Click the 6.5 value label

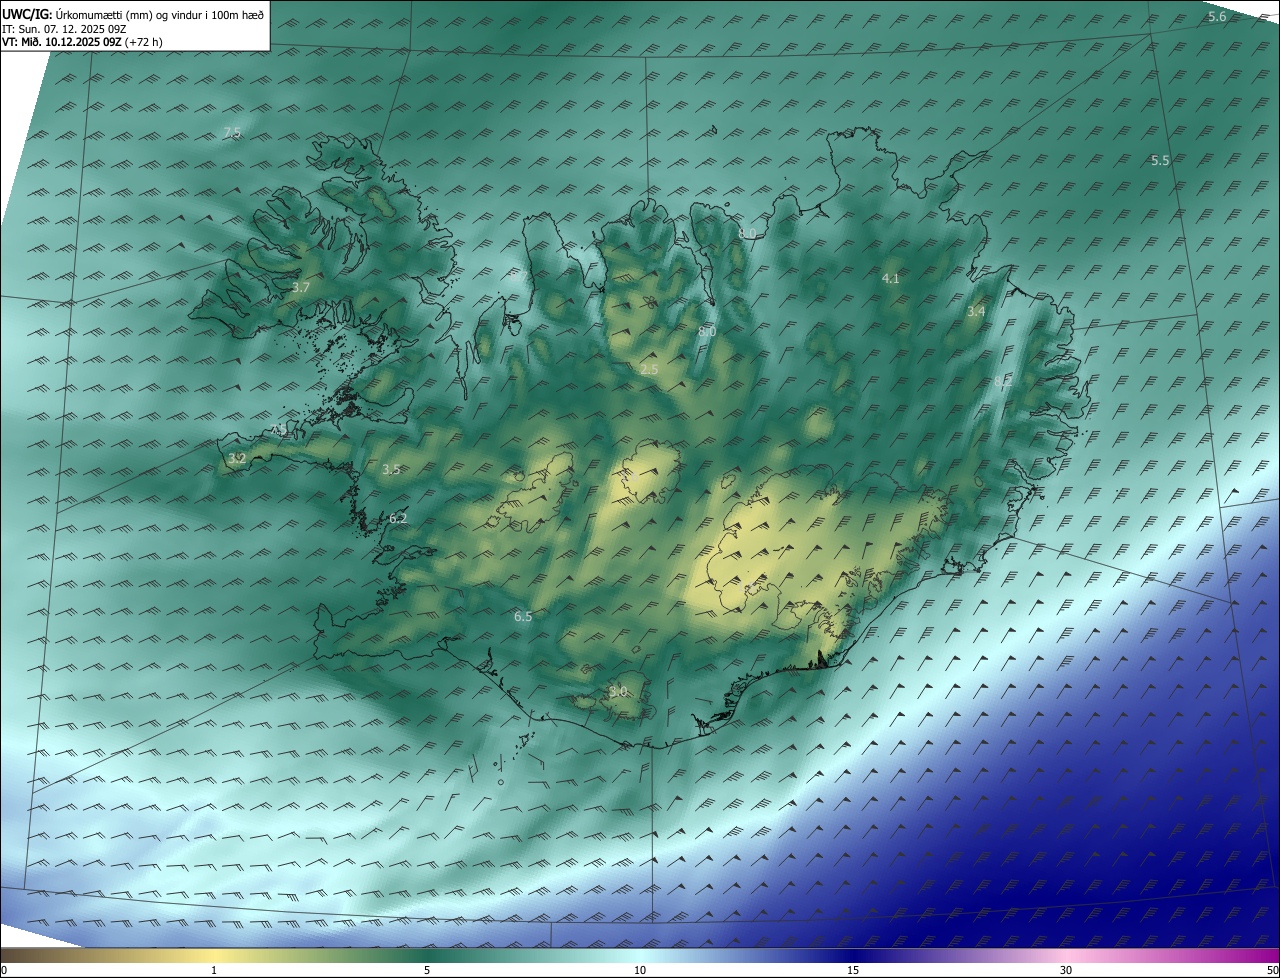tap(523, 617)
